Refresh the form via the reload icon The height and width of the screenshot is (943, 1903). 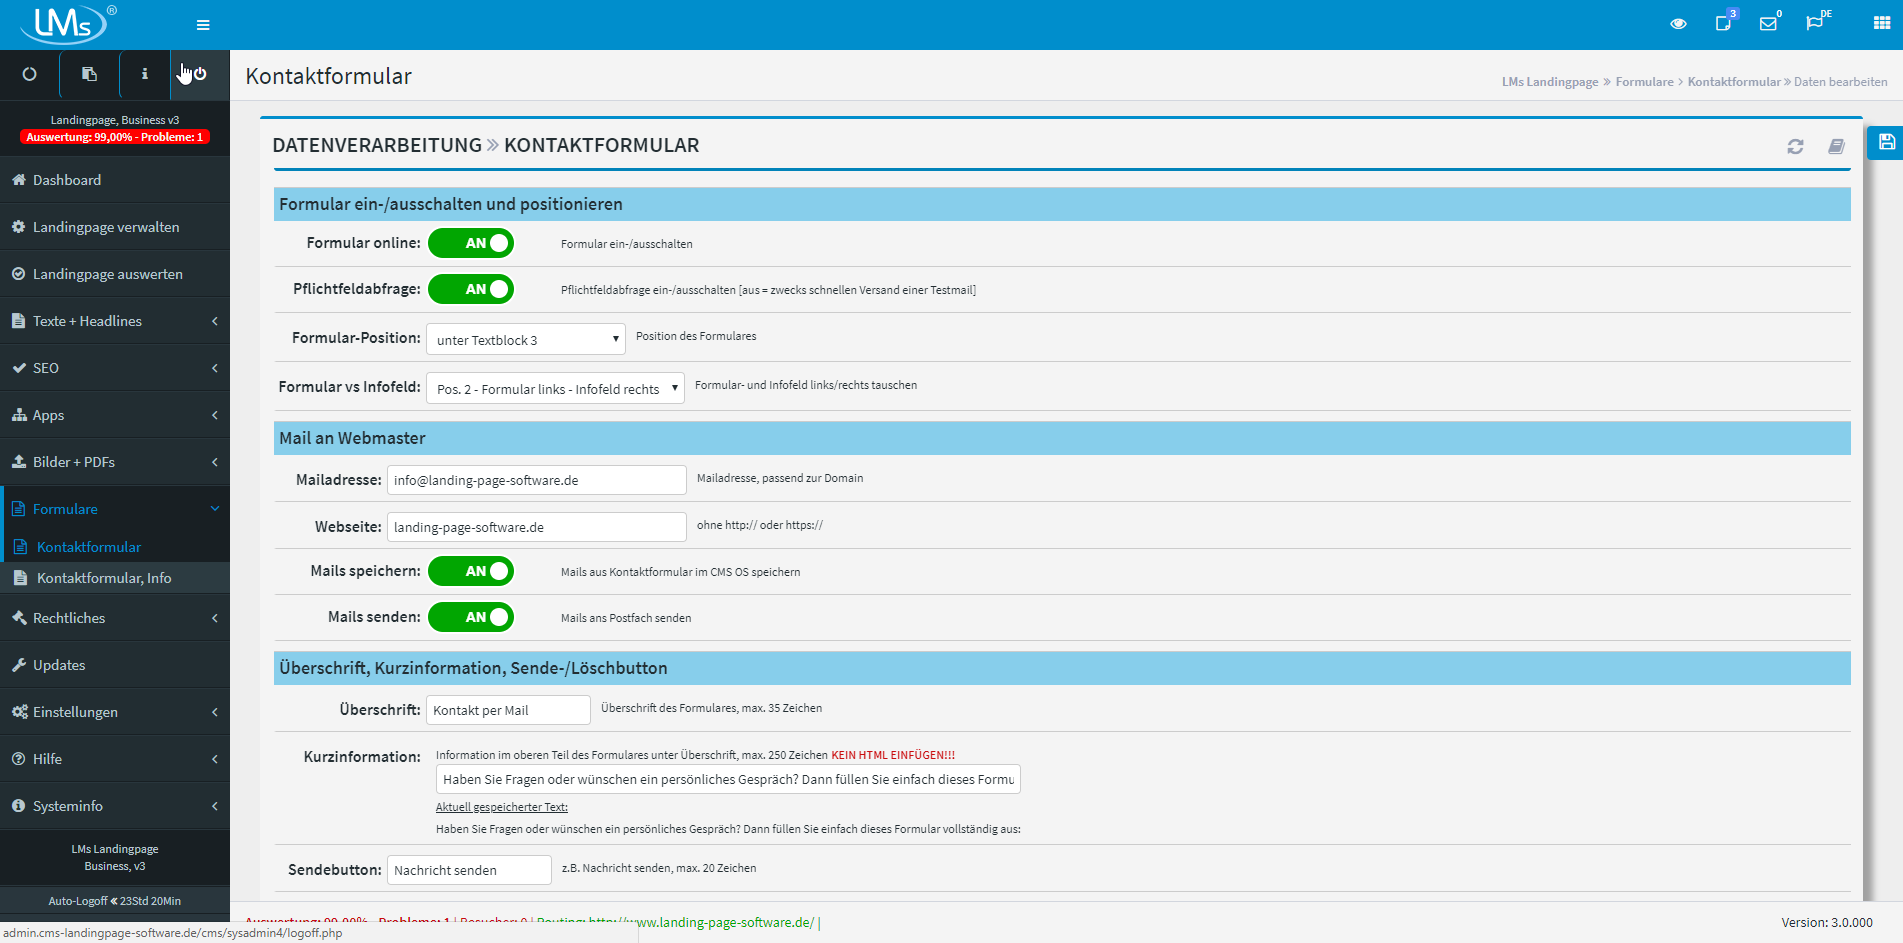coord(1795,146)
